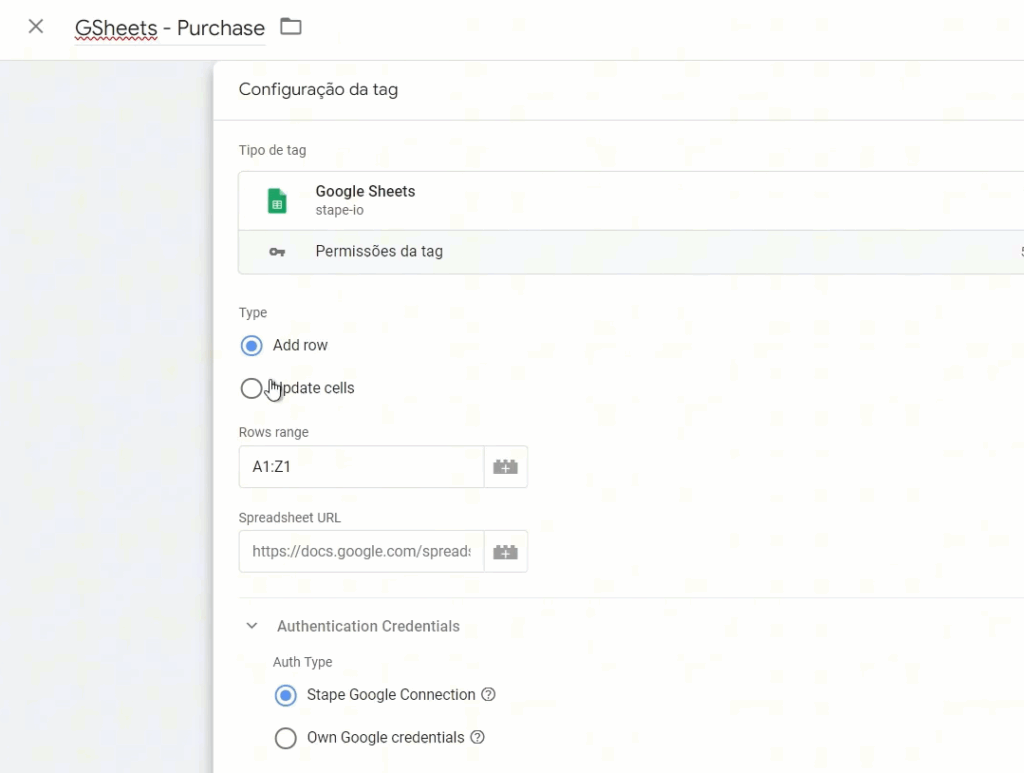Image resolution: width=1024 pixels, height=773 pixels.
Task: Choose Own Google credentials auth type
Action: (286, 738)
